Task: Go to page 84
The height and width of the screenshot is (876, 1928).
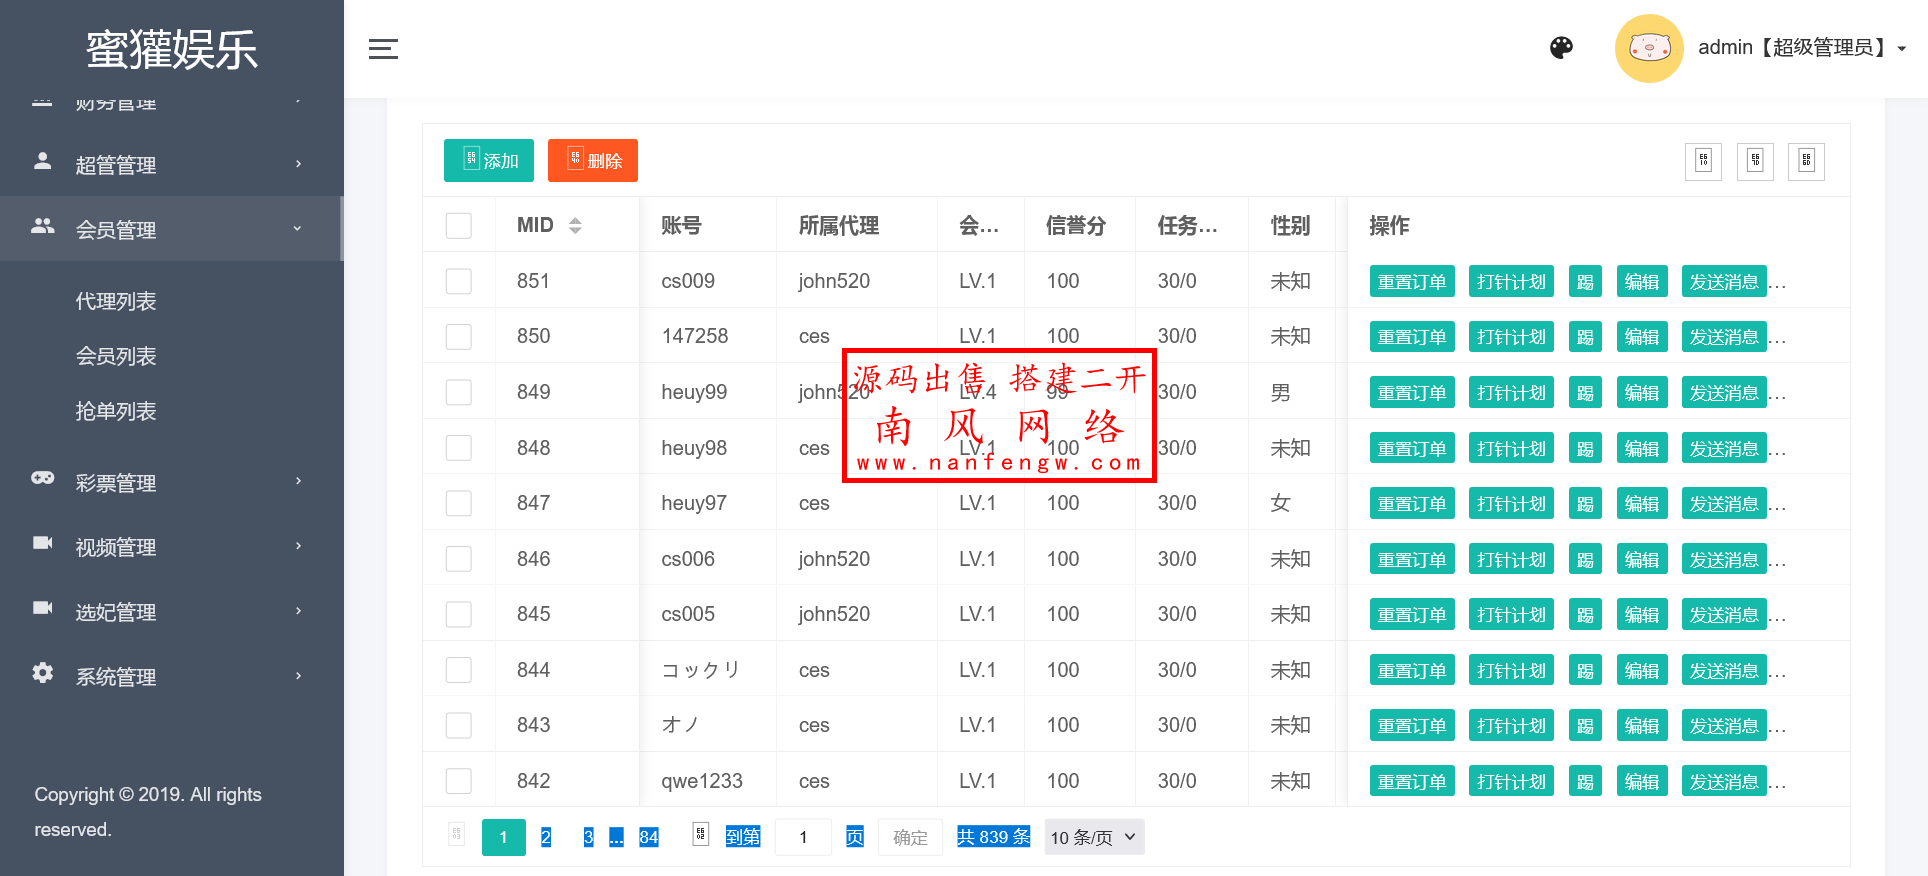Action: tap(649, 837)
